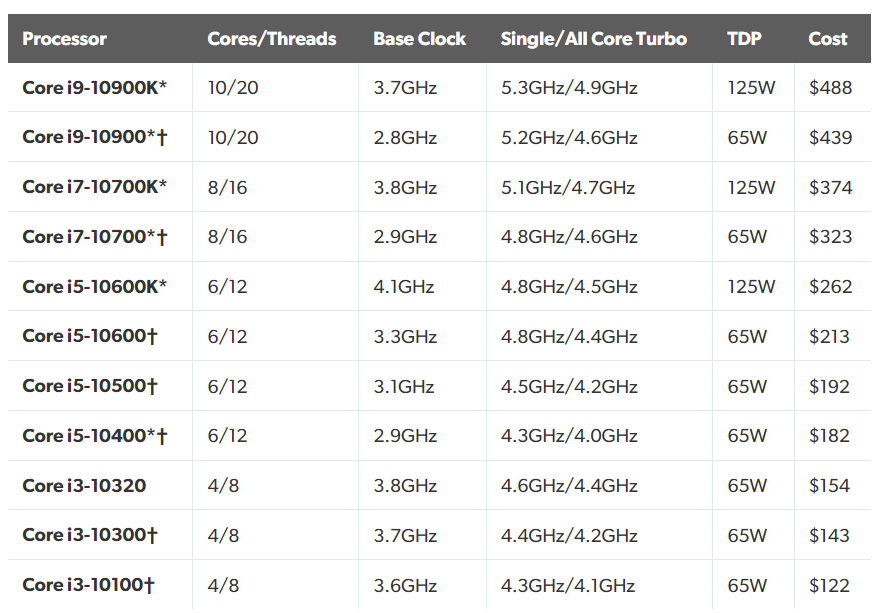The height and width of the screenshot is (613, 882).
Task: Click the TDP column header
Action: point(744,39)
